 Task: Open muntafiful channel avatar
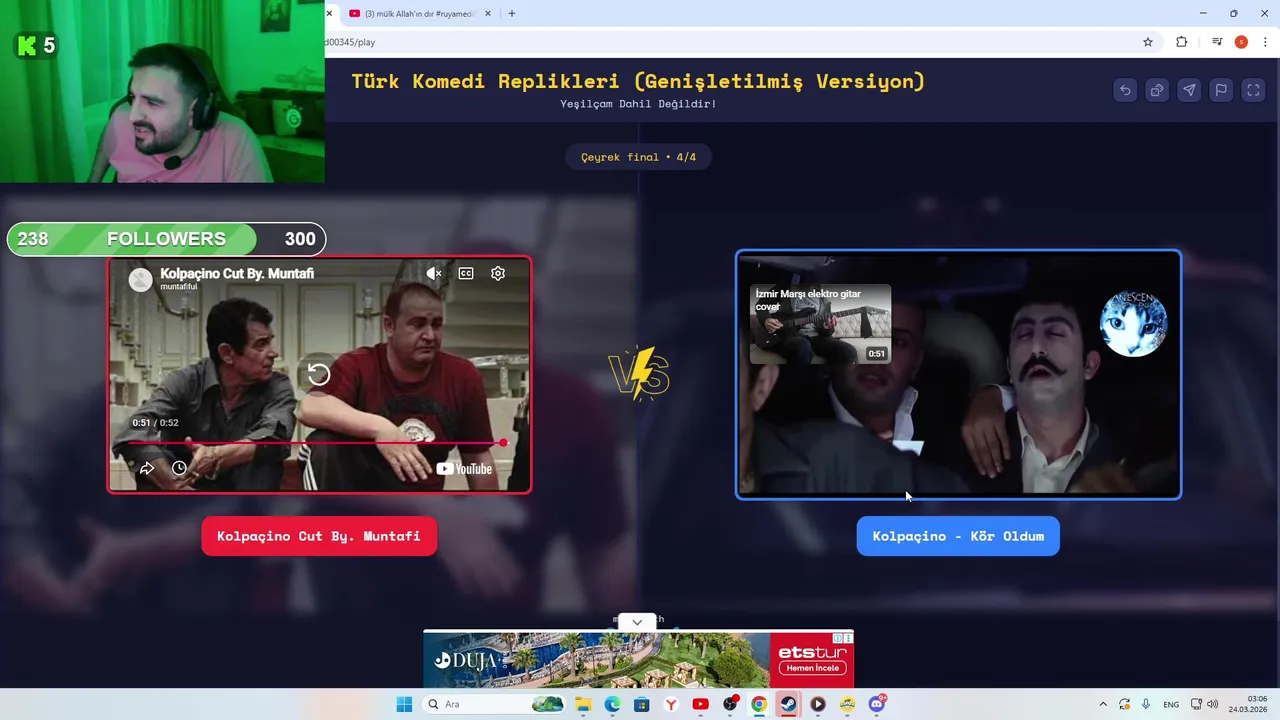click(141, 279)
